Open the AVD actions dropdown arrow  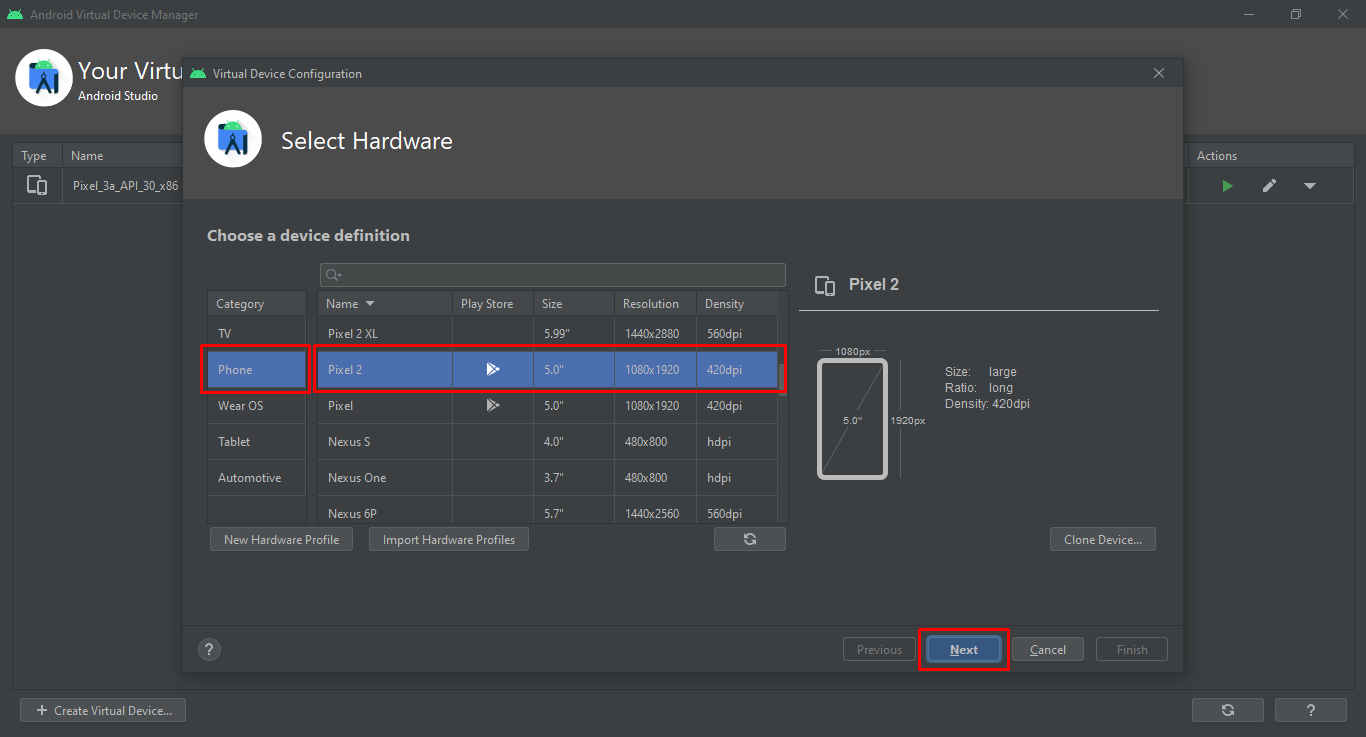1309,186
